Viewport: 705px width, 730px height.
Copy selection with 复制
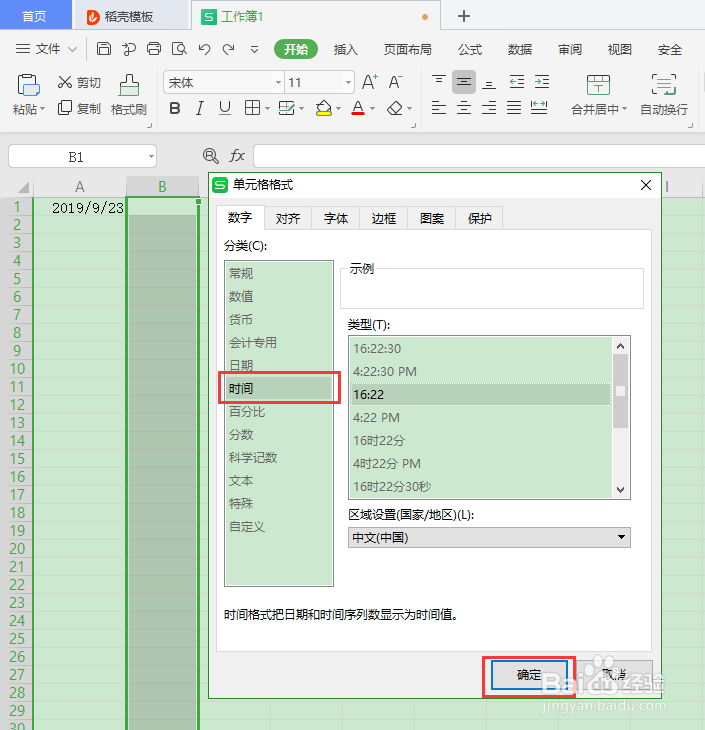(79, 108)
